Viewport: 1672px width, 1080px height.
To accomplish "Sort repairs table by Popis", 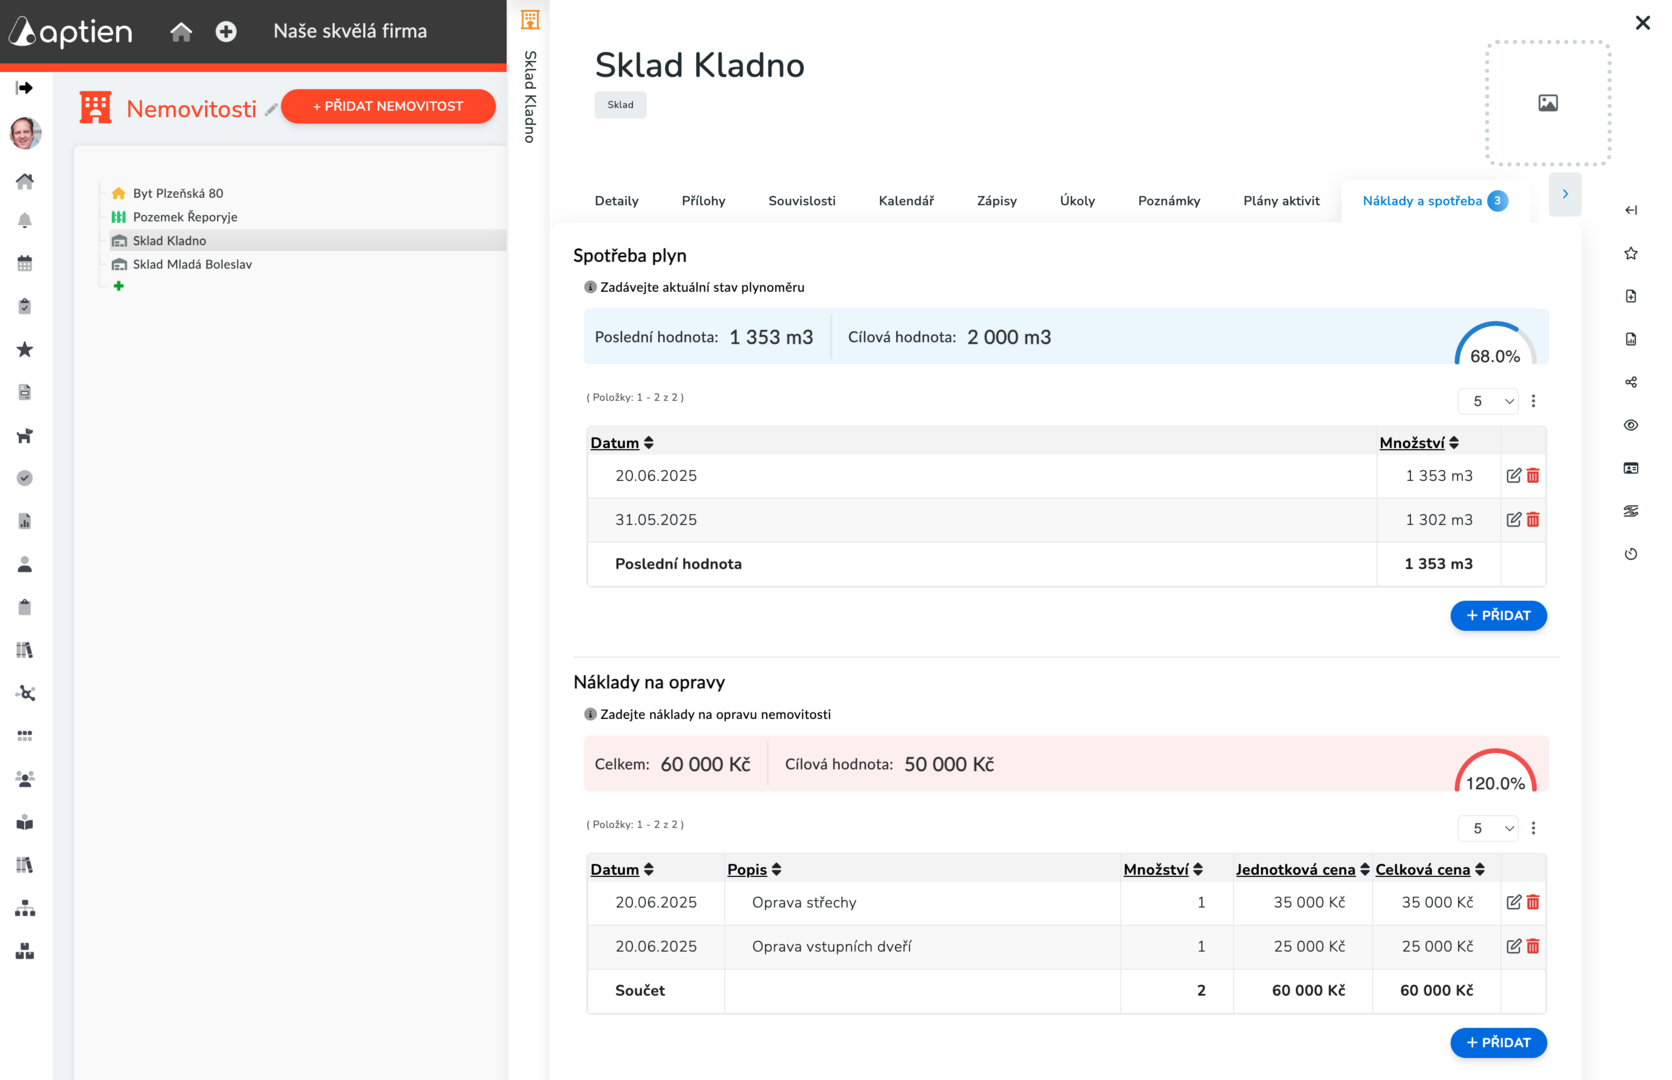I will coord(754,870).
